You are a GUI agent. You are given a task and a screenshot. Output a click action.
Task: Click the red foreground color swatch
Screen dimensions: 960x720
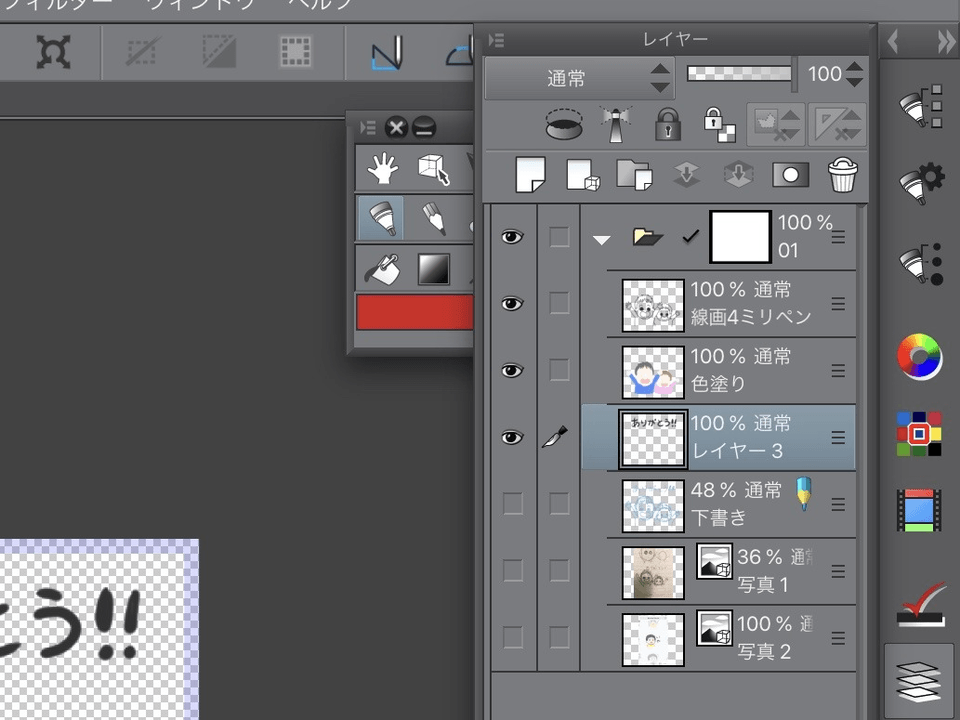point(414,312)
